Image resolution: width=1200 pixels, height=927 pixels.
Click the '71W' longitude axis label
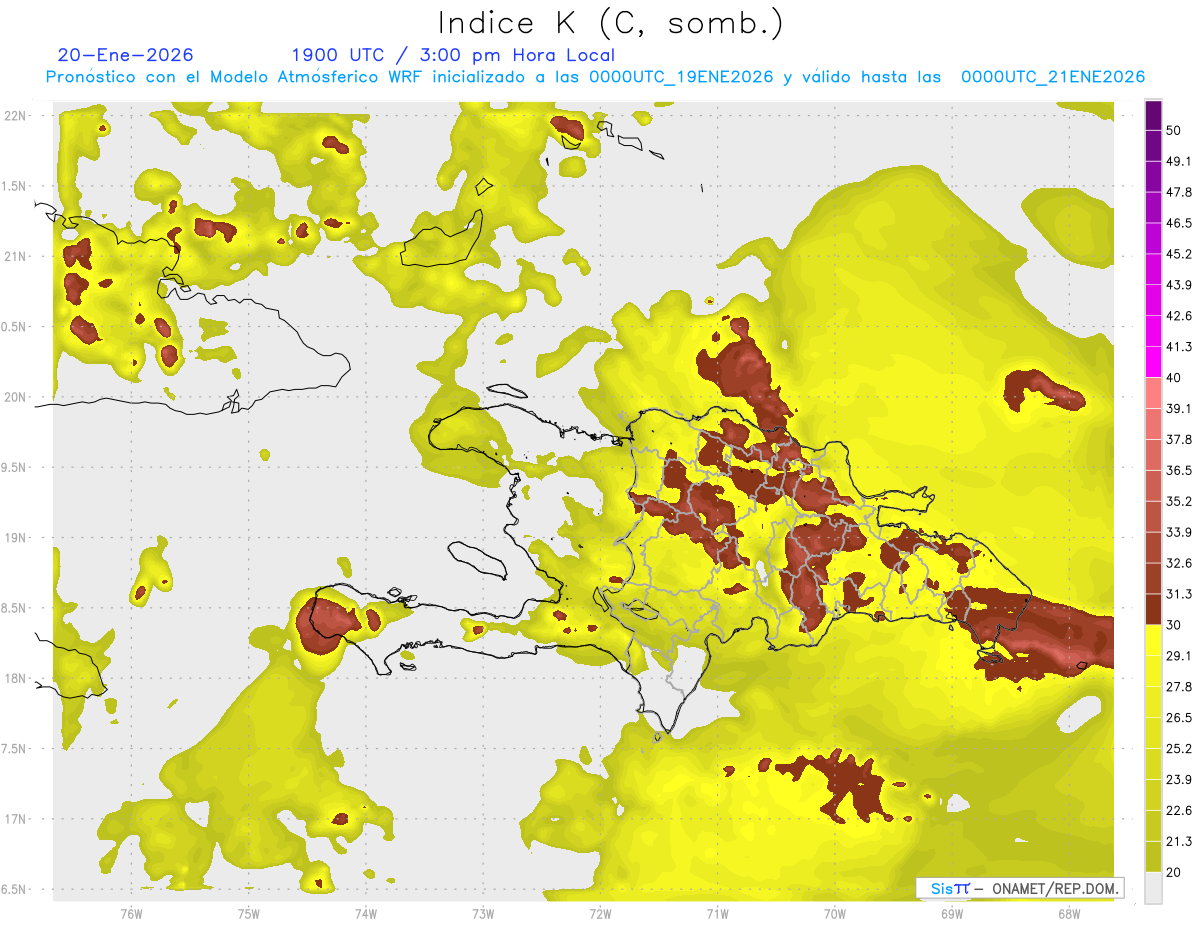[x=717, y=914]
